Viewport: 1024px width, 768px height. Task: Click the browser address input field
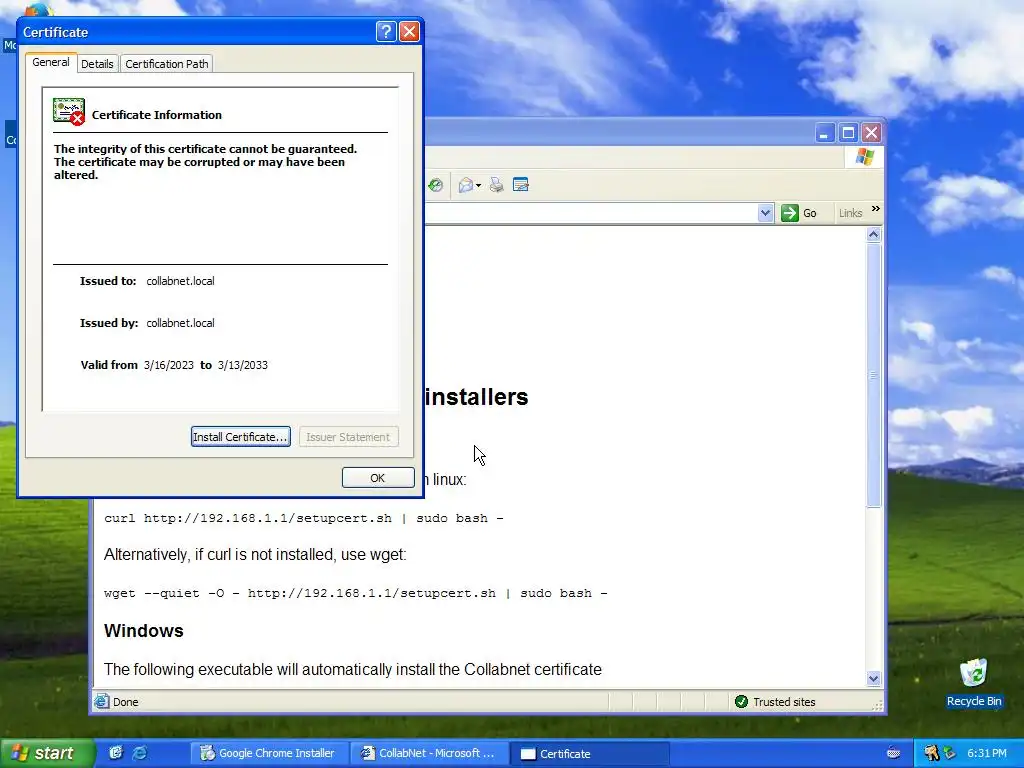tap(591, 213)
